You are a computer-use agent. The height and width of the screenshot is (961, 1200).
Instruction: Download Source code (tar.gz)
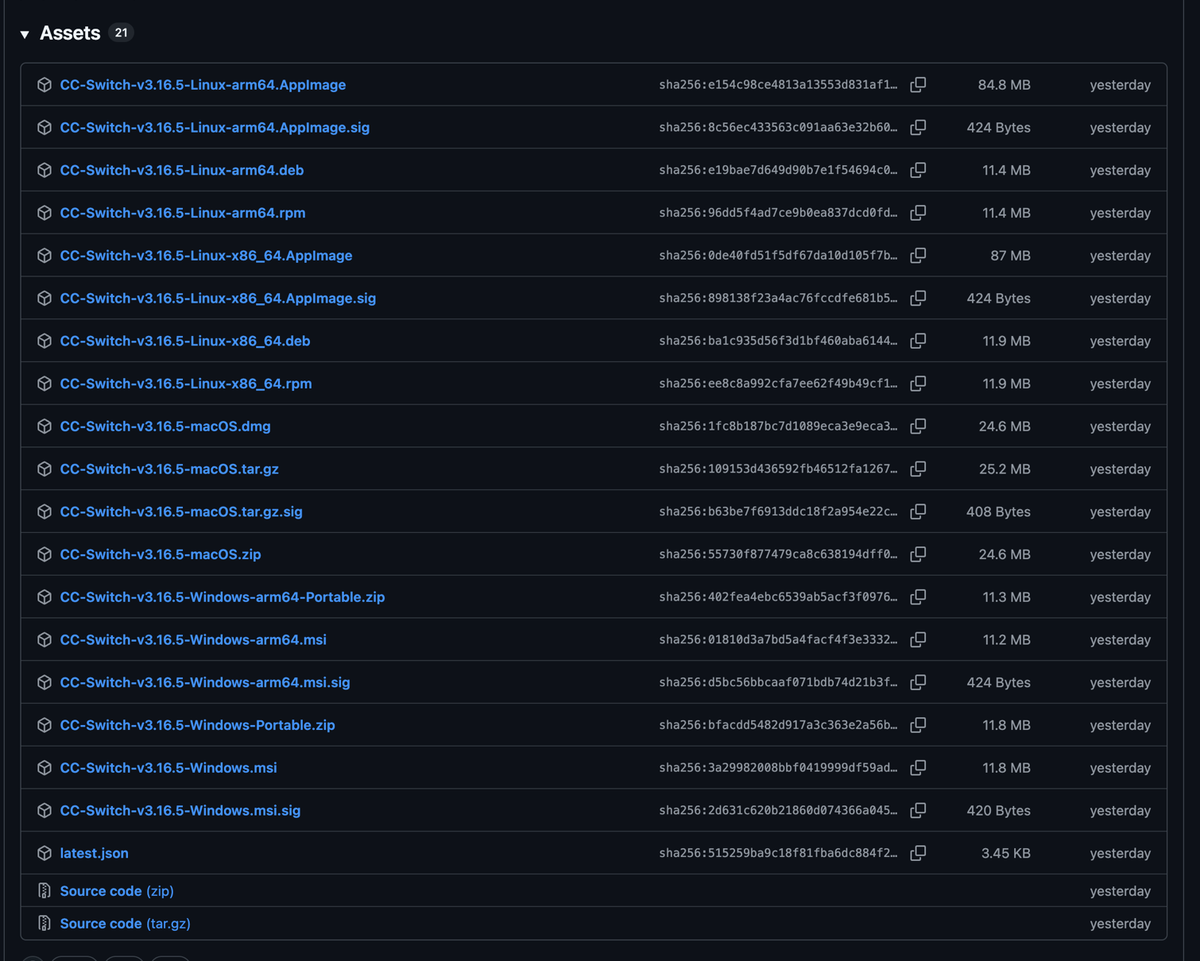pos(125,923)
